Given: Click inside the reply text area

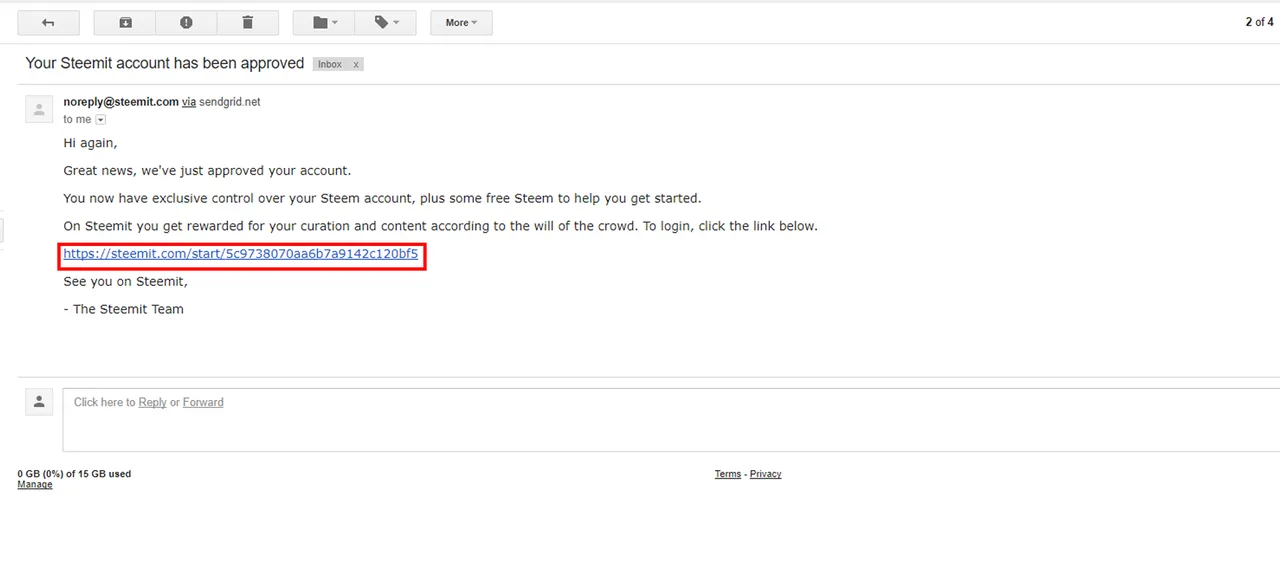Looking at the screenshot, I should pyautogui.click(x=670, y=420).
